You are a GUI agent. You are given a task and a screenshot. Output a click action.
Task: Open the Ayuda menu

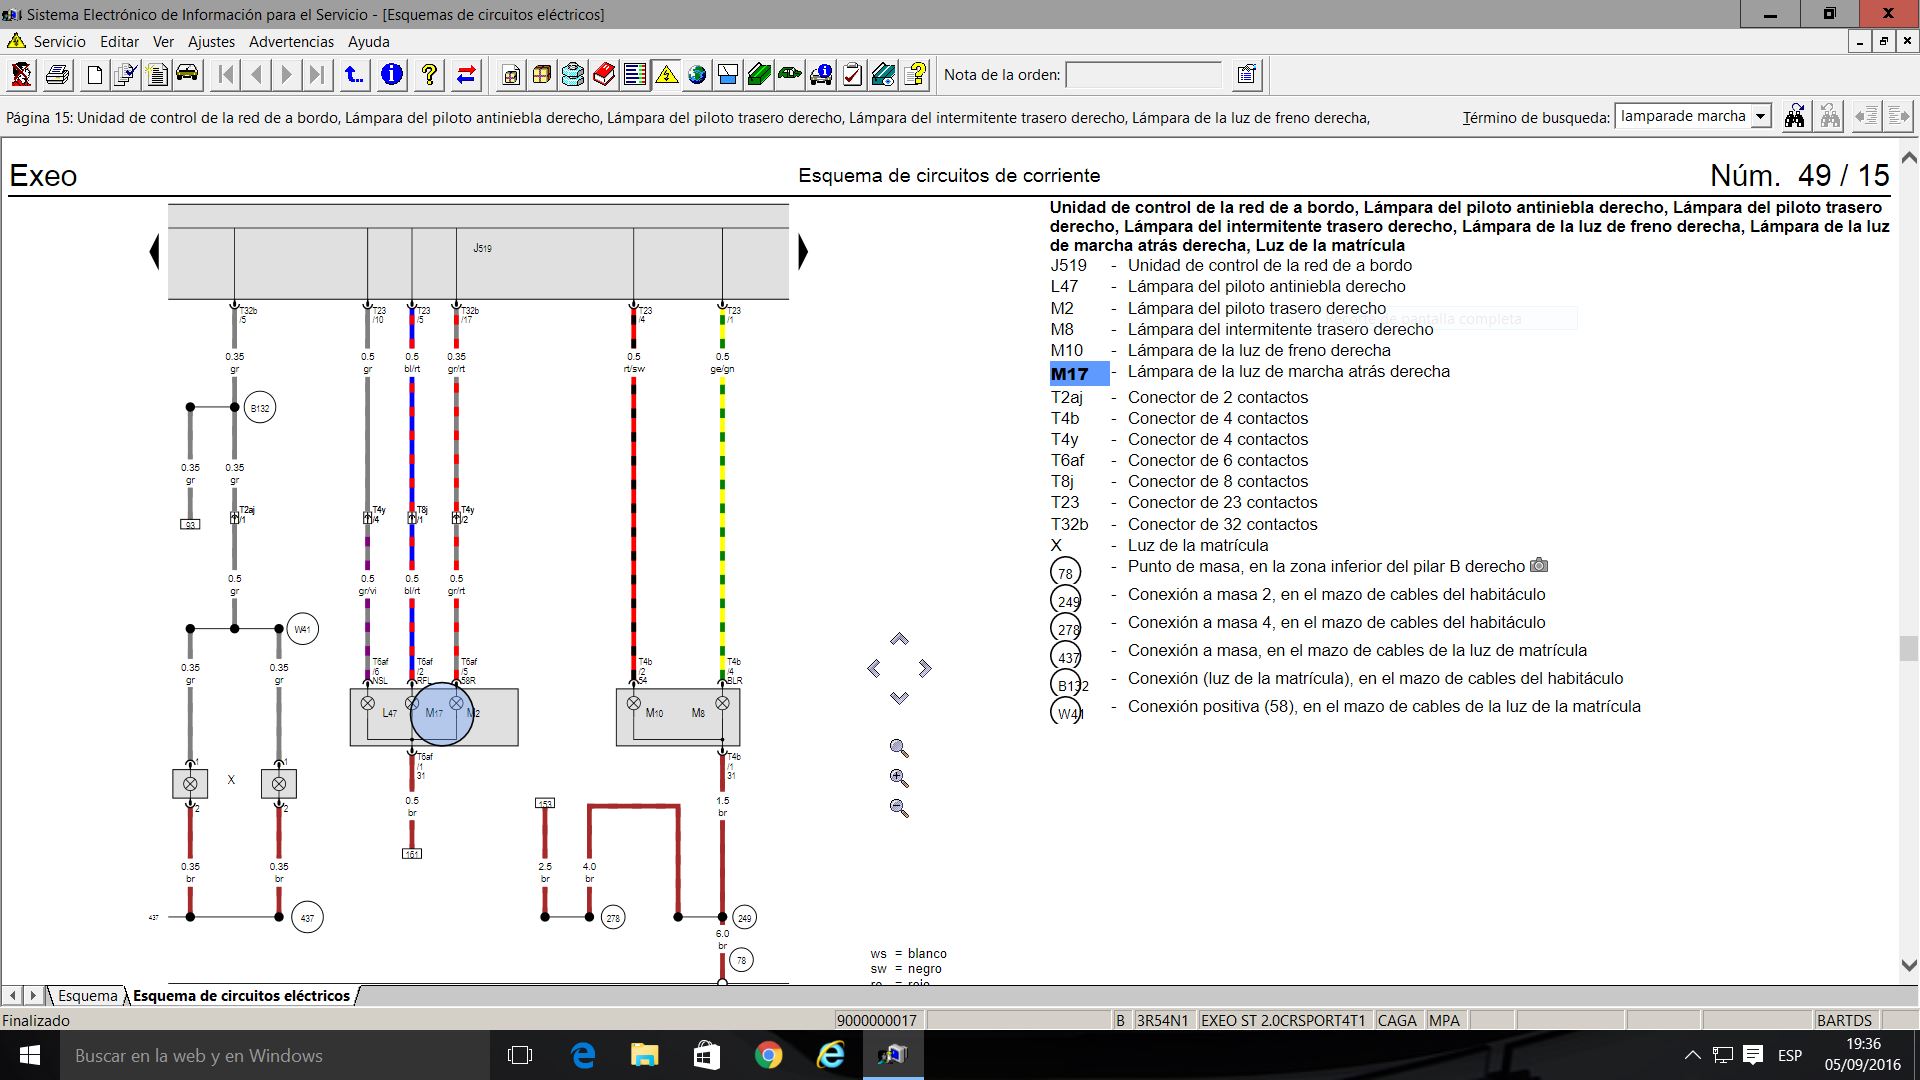(x=368, y=42)
